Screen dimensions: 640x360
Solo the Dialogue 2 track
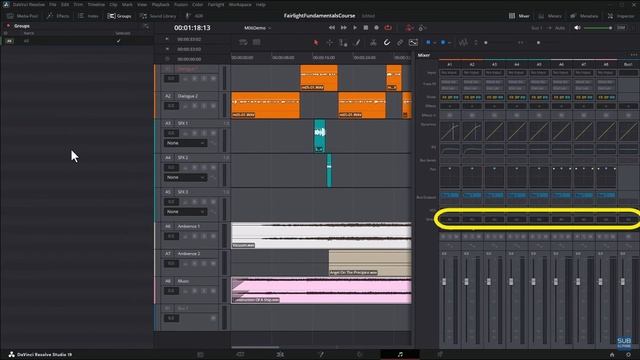(x=204, y=106)
